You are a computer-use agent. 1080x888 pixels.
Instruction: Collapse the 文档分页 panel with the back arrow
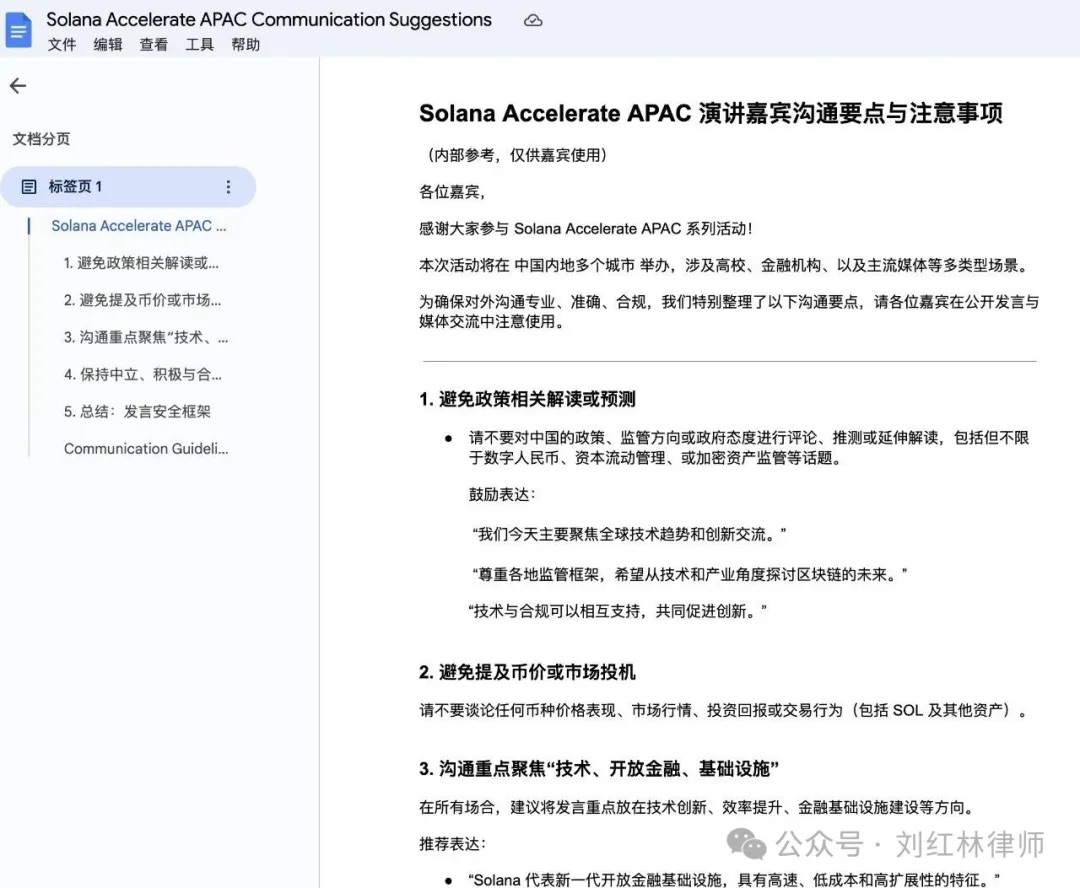point(17,86)
